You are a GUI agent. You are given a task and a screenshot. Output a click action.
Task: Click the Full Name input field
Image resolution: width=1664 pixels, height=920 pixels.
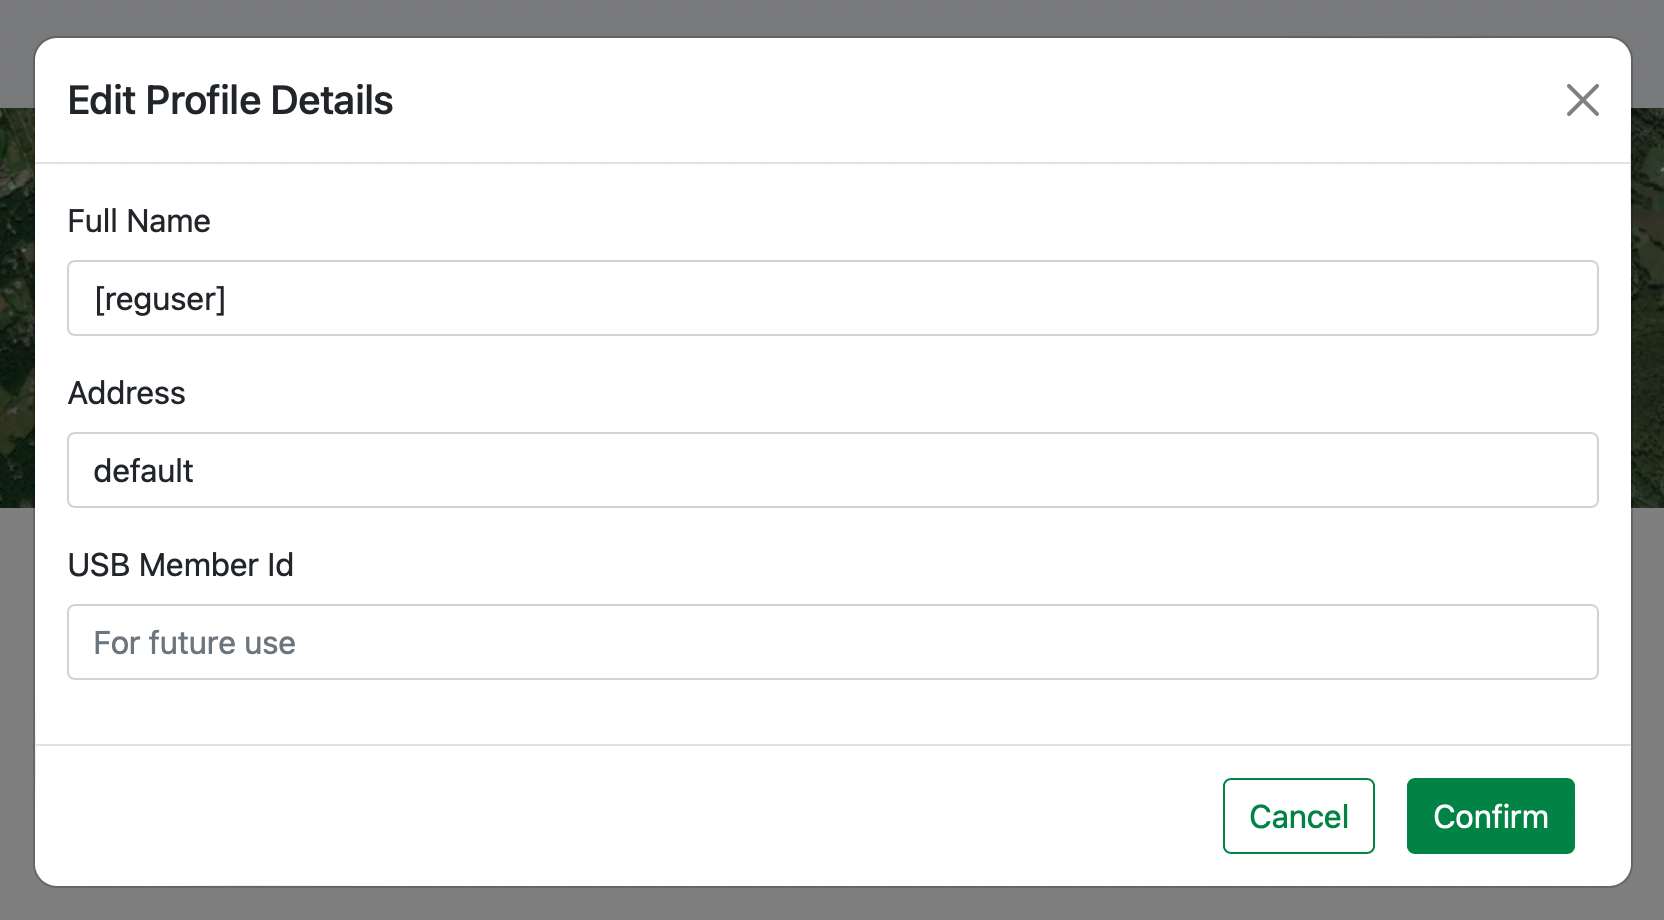pyautogui.click(x=832, y=298)
